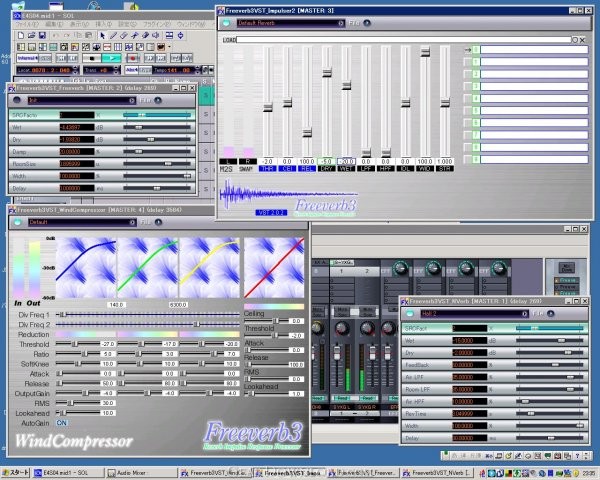Toggle the power button in NVerb window
Viewport: 600px width, 480px height.
(x=409, y=314)
